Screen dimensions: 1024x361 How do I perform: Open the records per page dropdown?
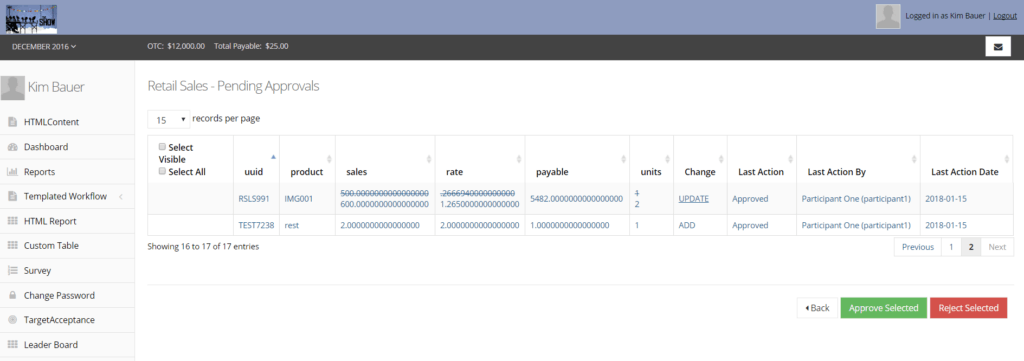(x=168, y=119)
